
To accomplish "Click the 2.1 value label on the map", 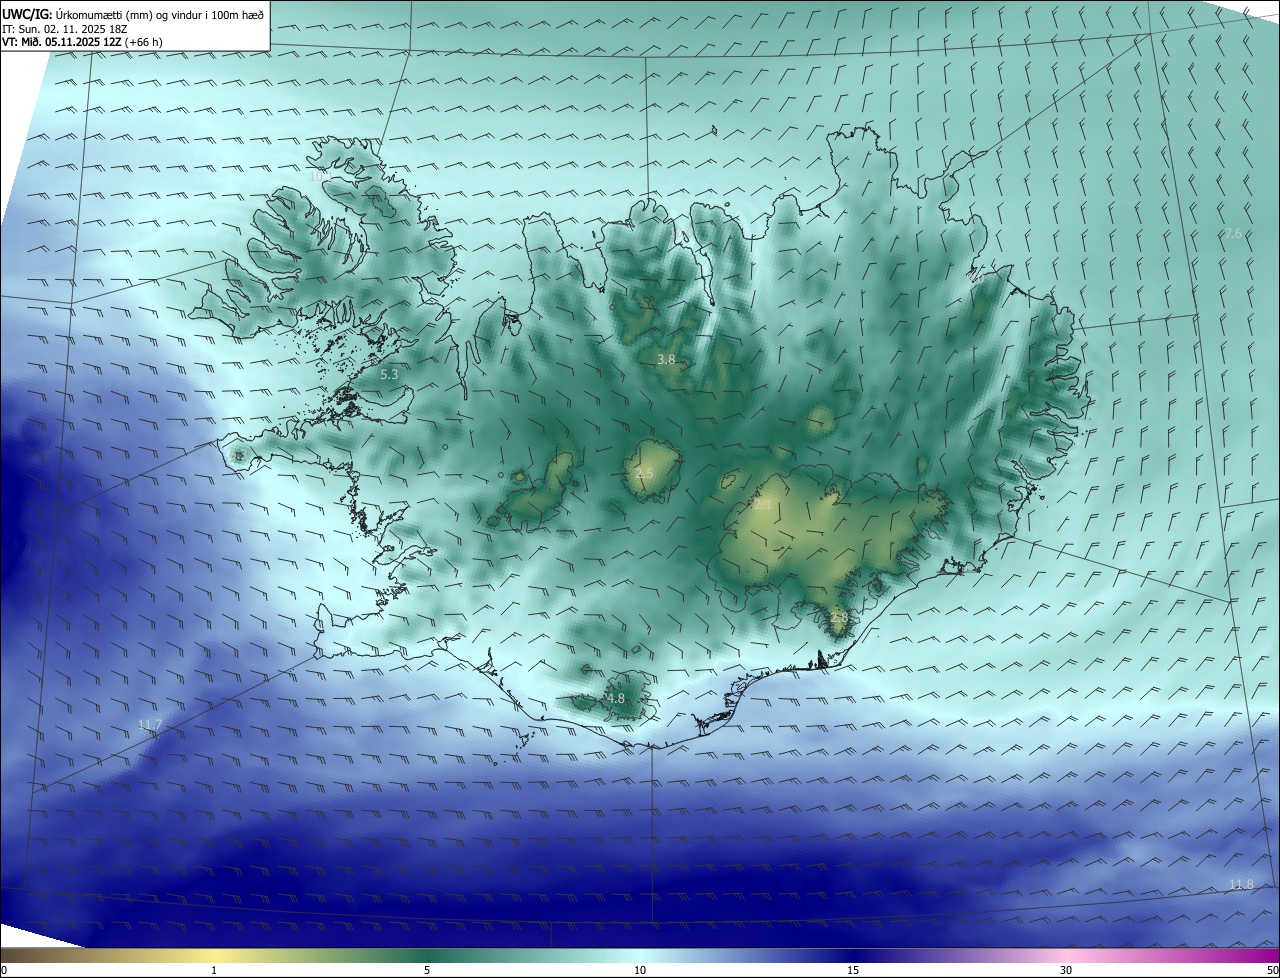I will tap(762, 506).
